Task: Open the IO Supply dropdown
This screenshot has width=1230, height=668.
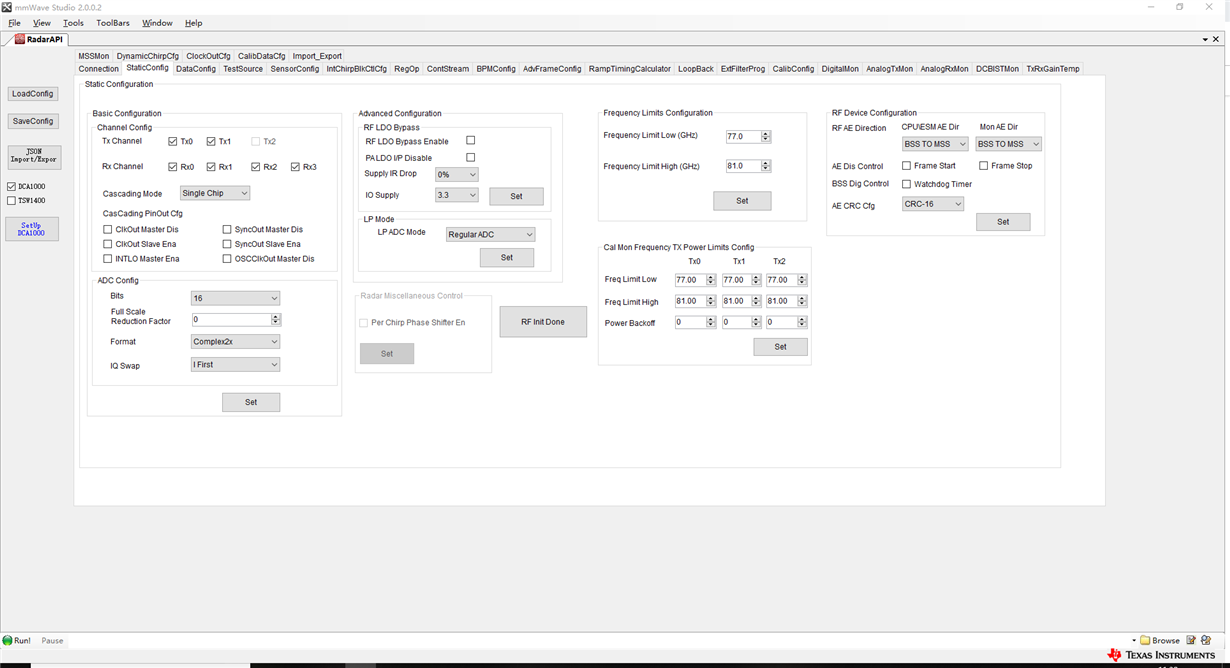Action: (456, 196)
